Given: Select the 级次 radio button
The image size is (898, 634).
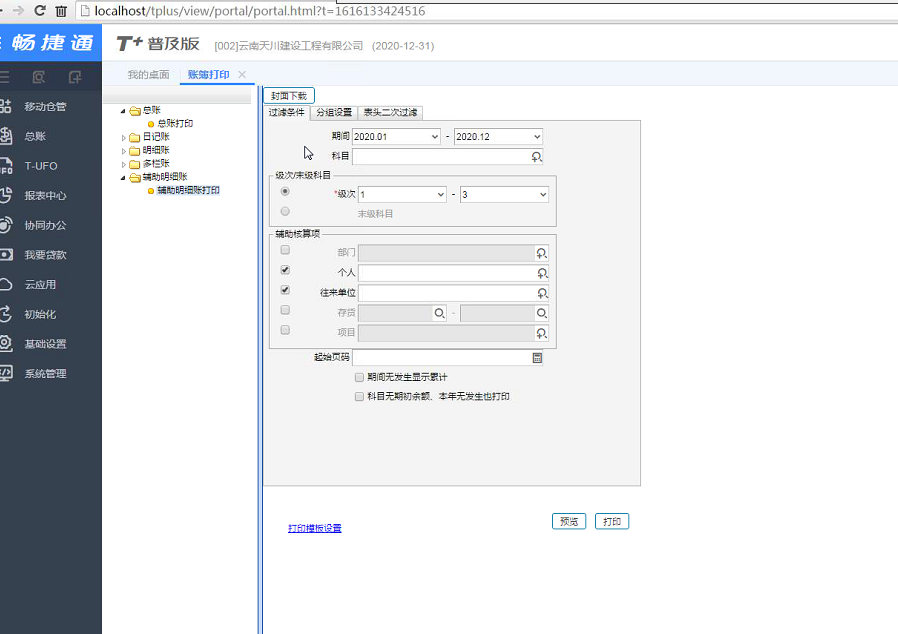Looking at the screenshot, I should 285,191.
